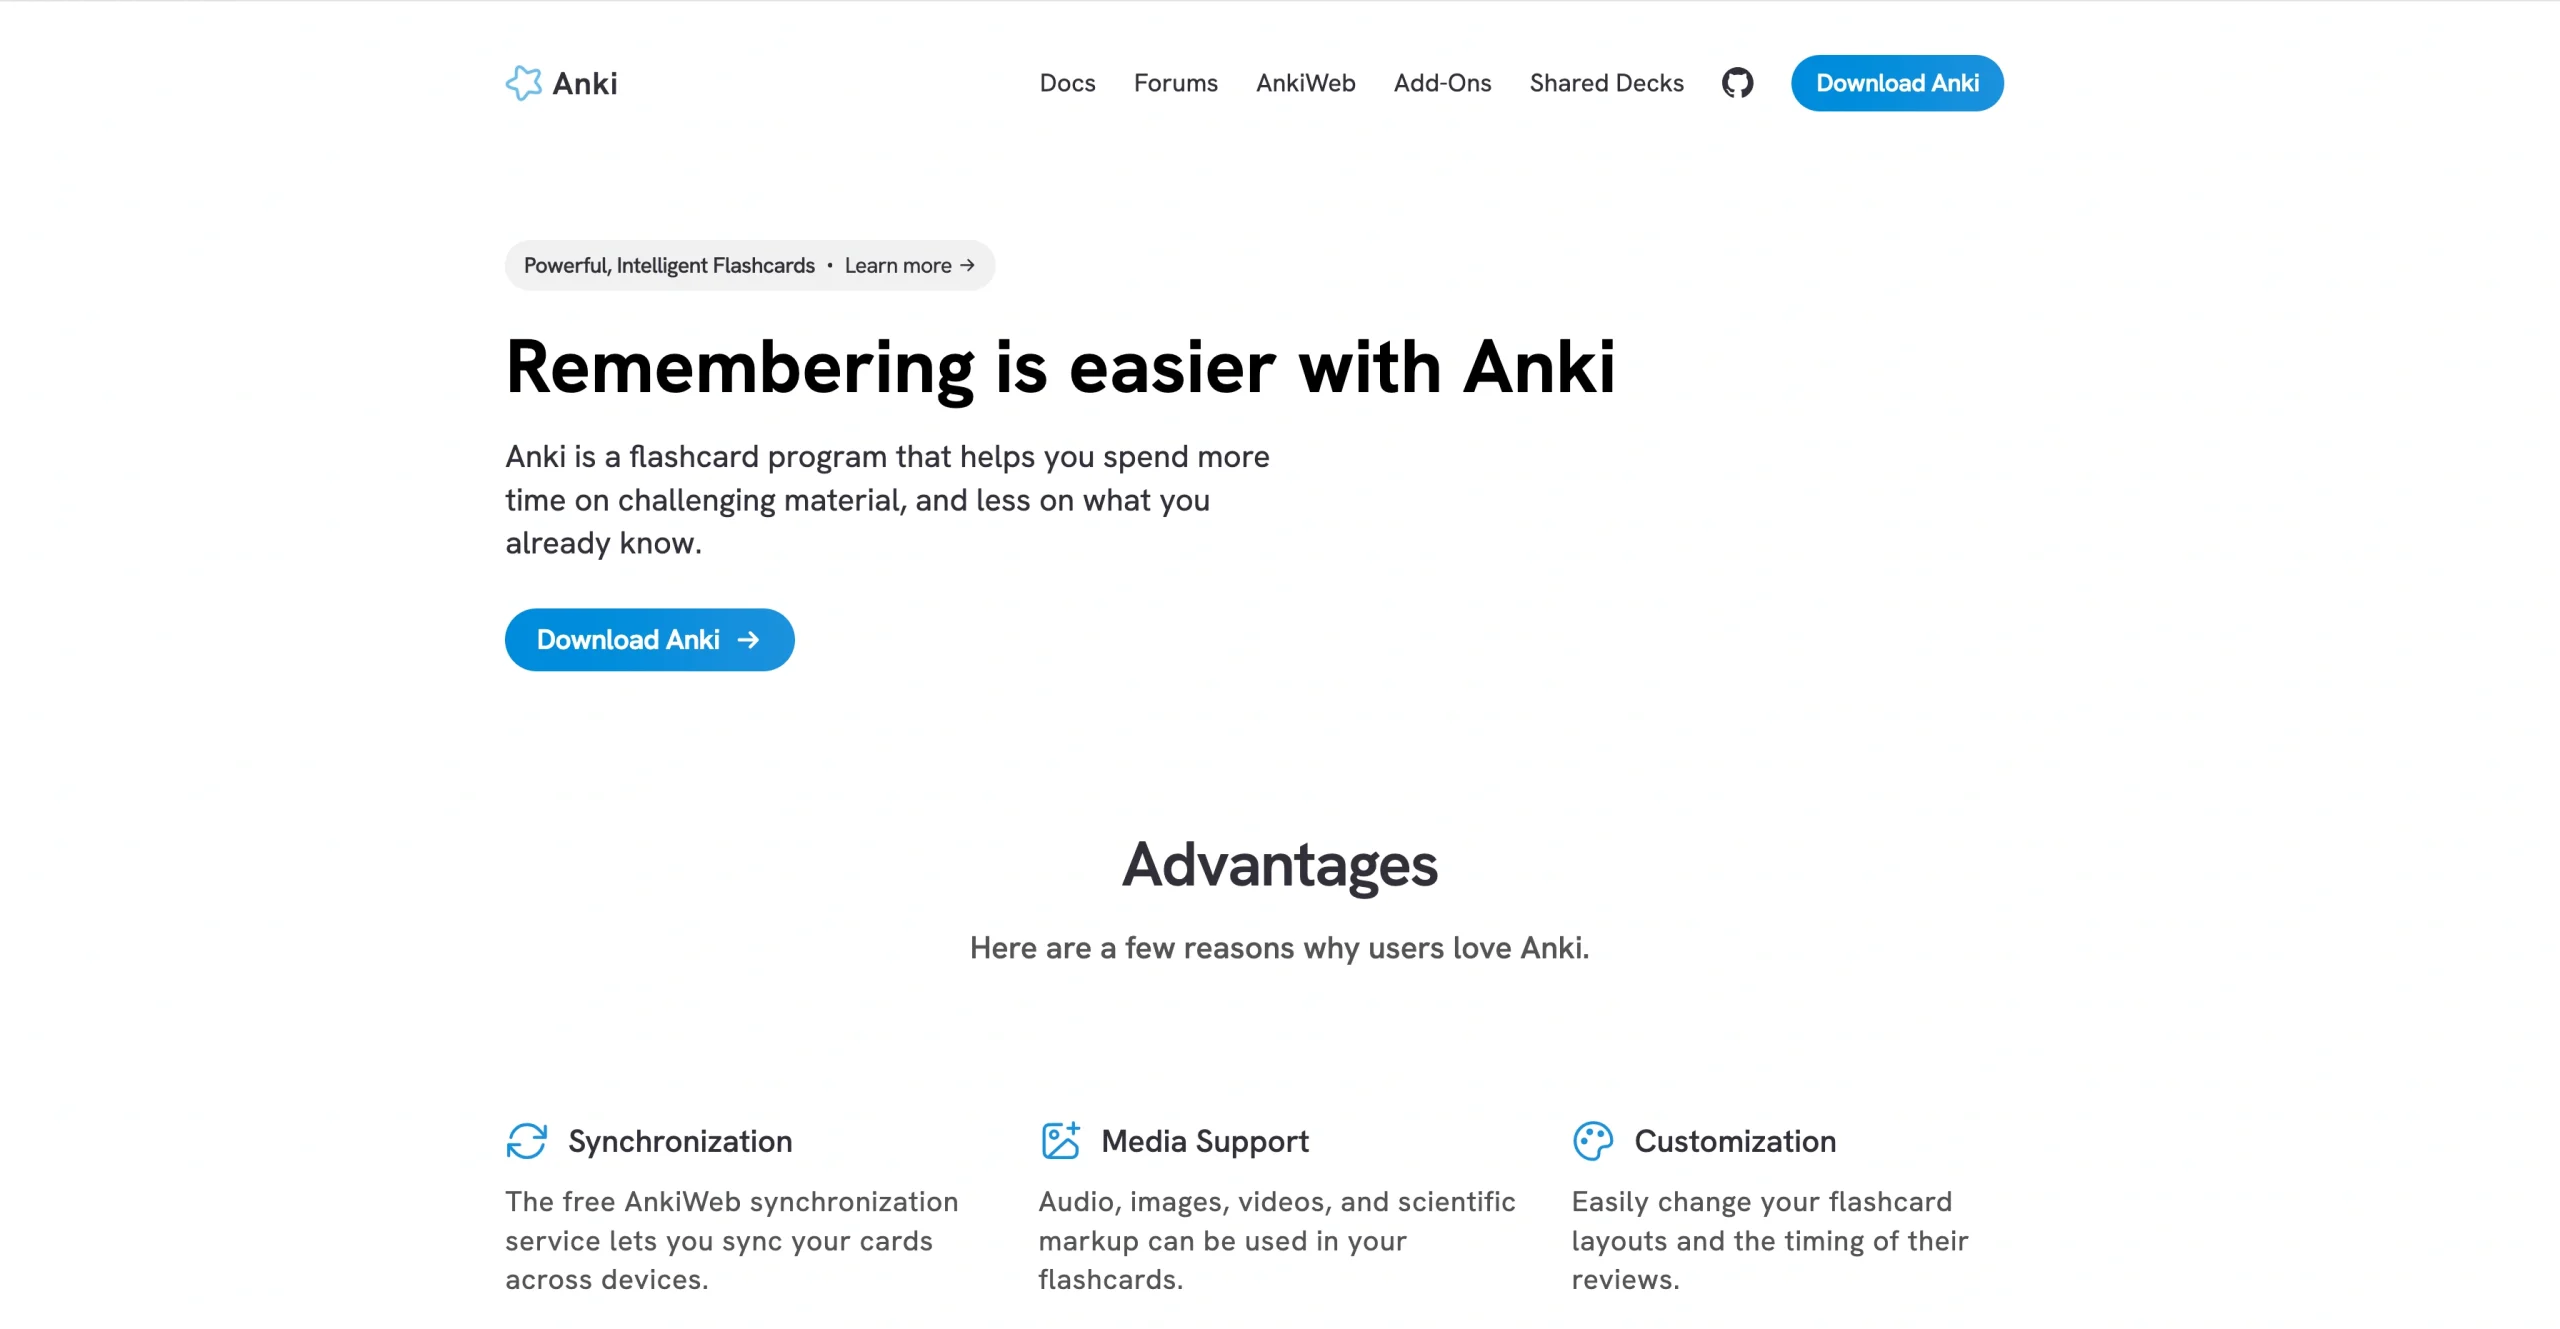Image resolution: width=2560 pixels, height=1329 pixels.
Task: Click the top-right Download Anki button
Action: pos(1896,83)
